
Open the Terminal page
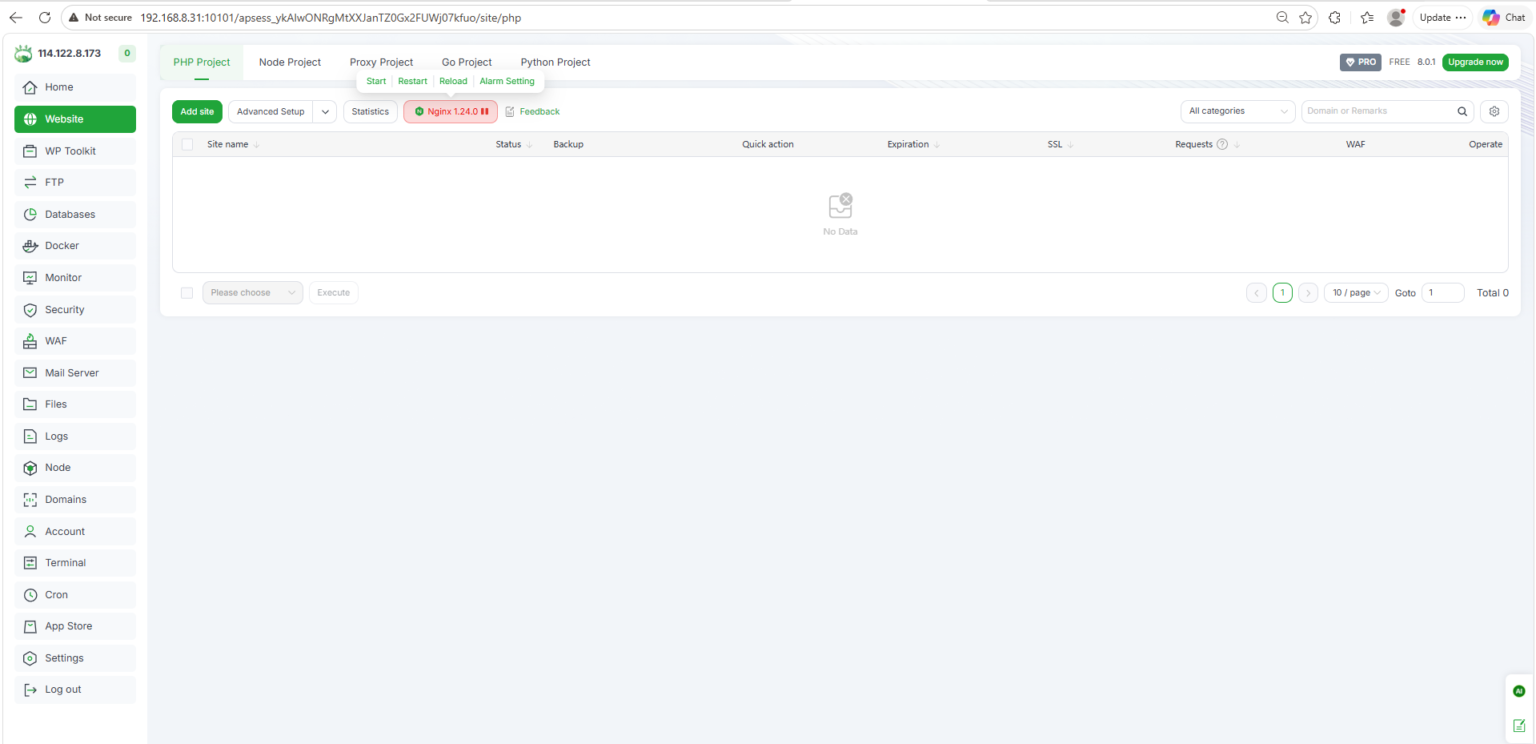75,563
